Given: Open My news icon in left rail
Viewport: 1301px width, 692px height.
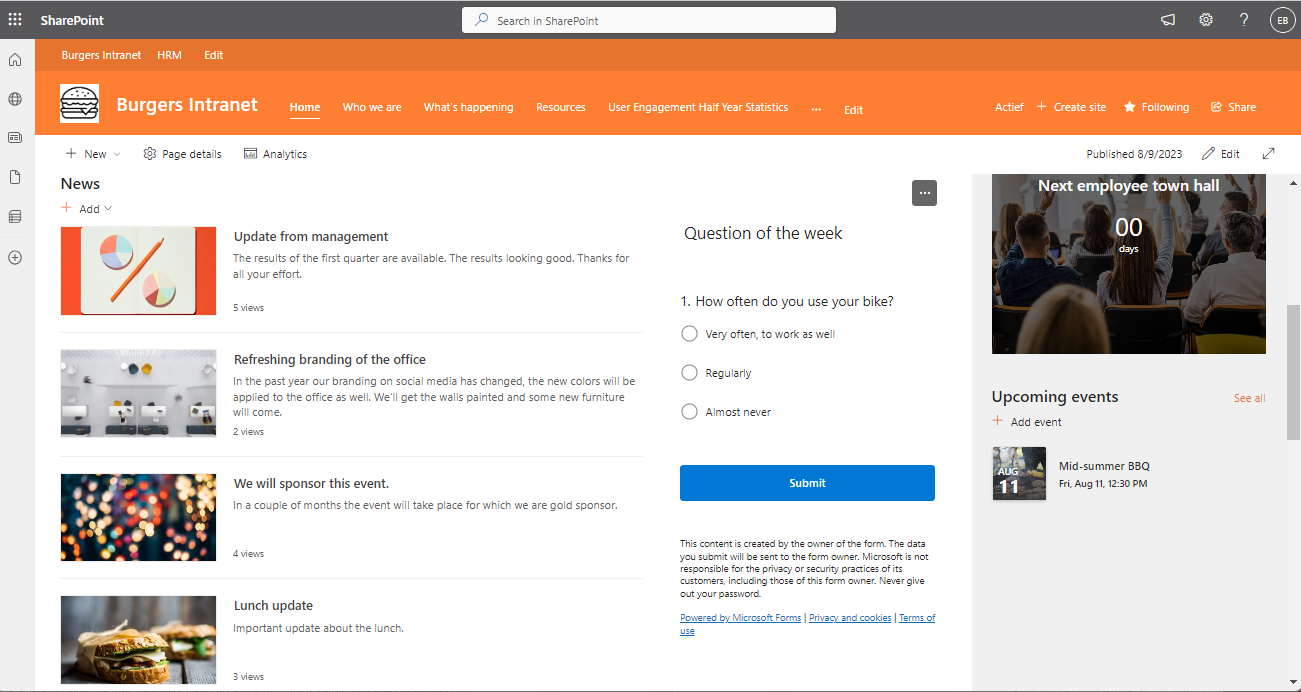Looking at the screenshot, I should point(15,138).
